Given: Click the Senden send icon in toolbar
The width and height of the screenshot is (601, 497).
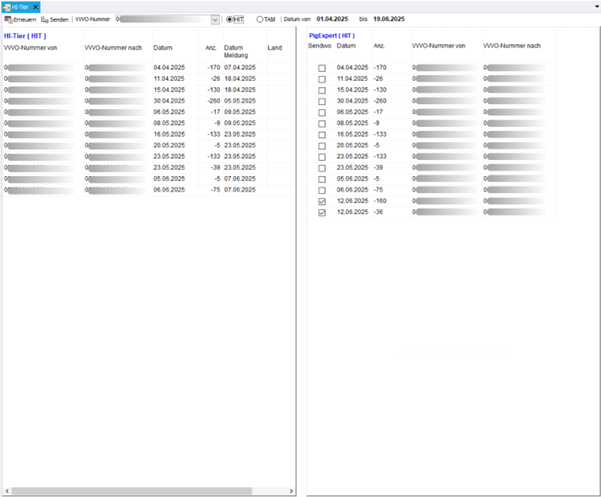Looking at the screenshot, I should click(x=45, y=19).
